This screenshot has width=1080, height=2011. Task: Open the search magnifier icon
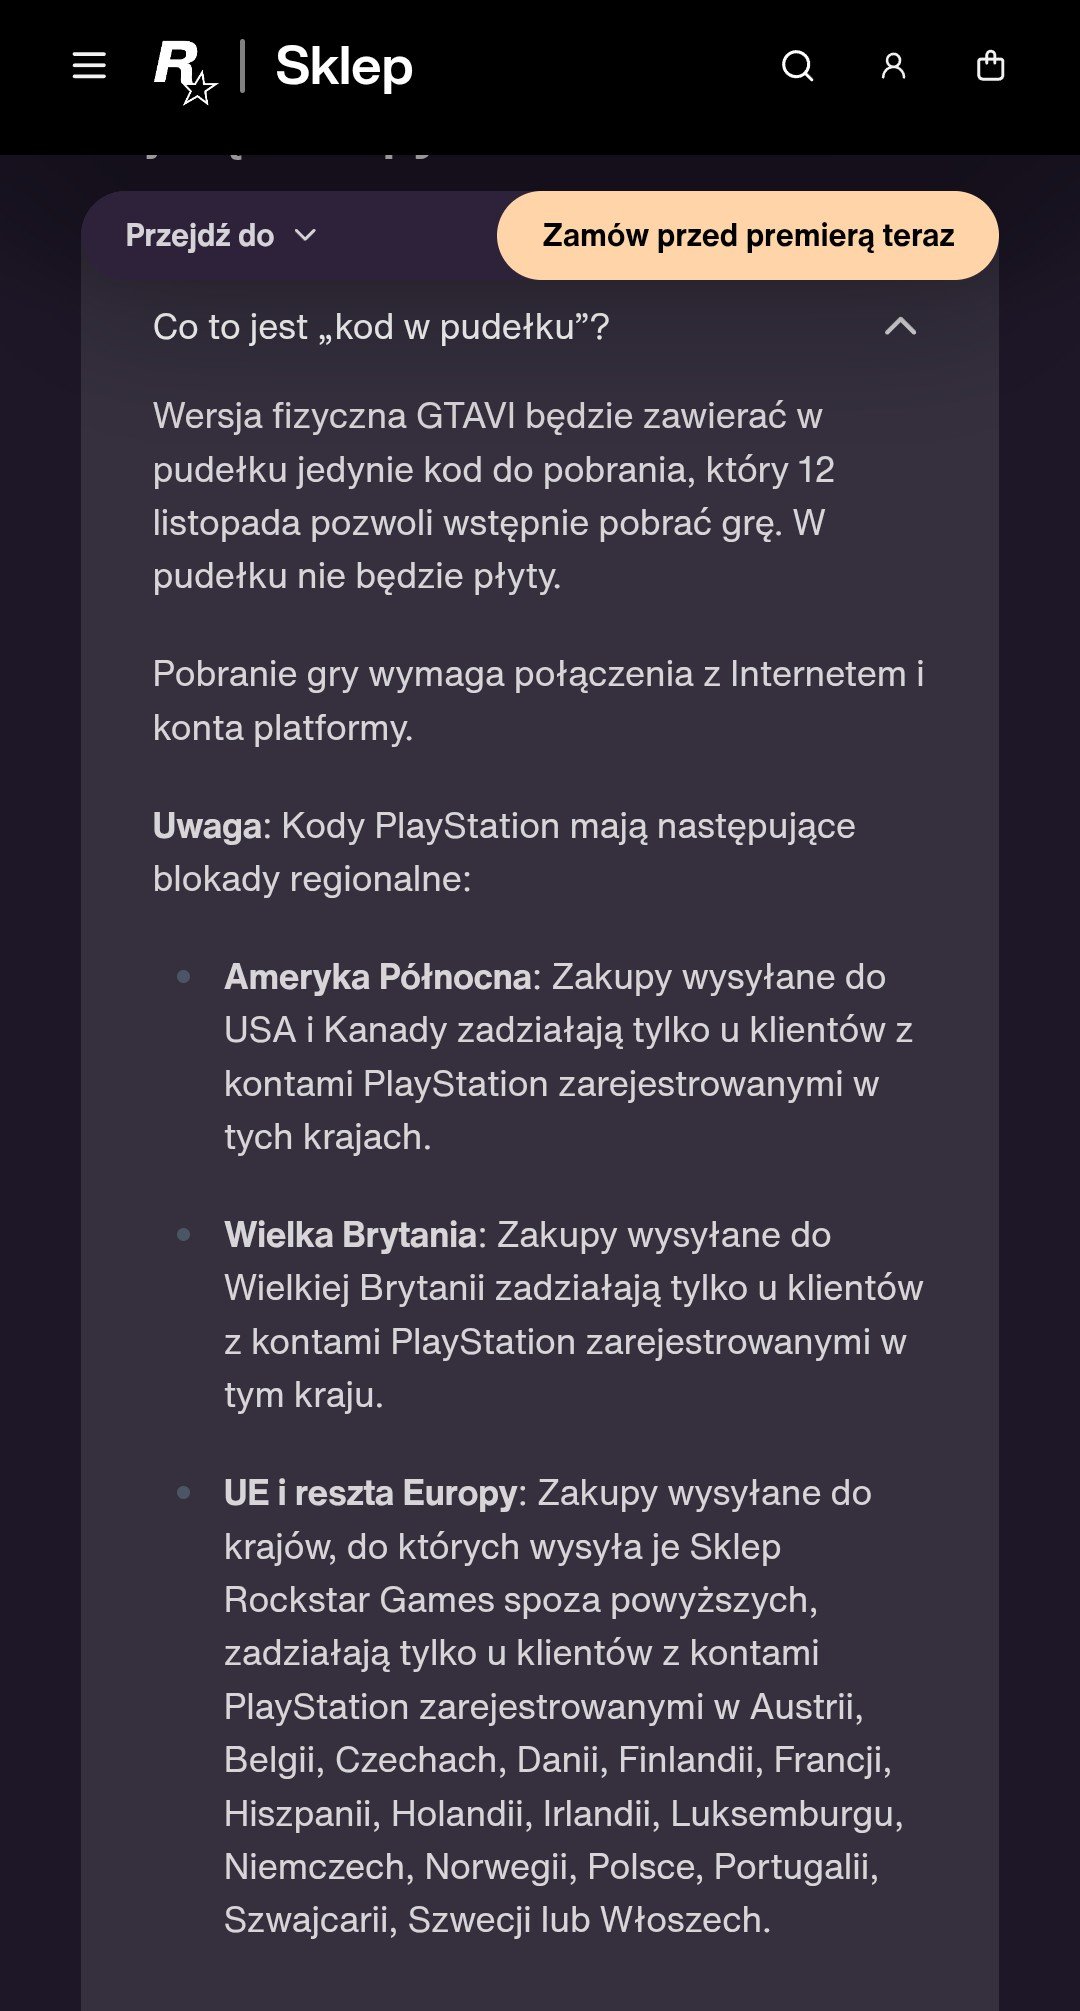797,66
